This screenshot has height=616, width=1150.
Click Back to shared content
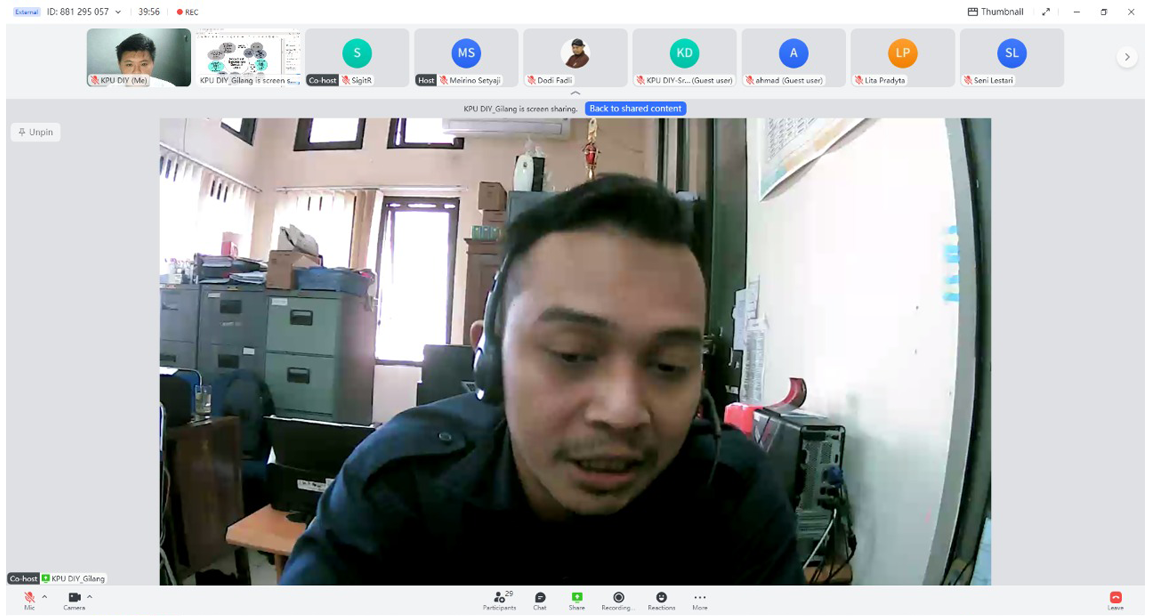coord(635,108)
